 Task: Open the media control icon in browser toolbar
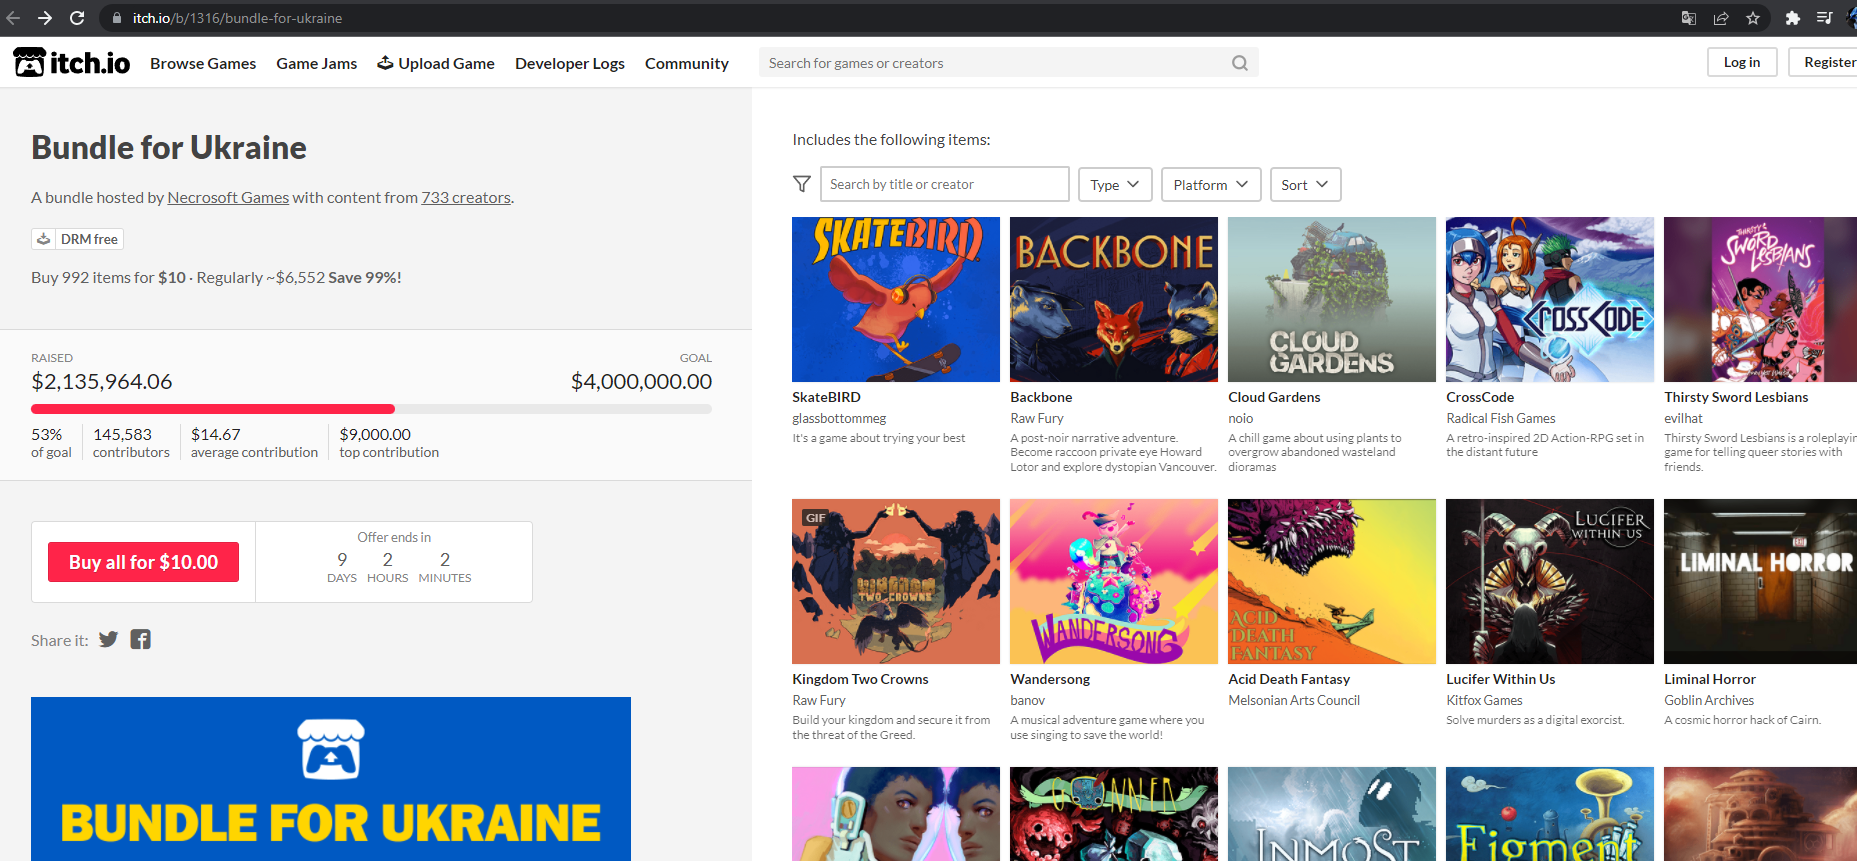click(1824, 18)
